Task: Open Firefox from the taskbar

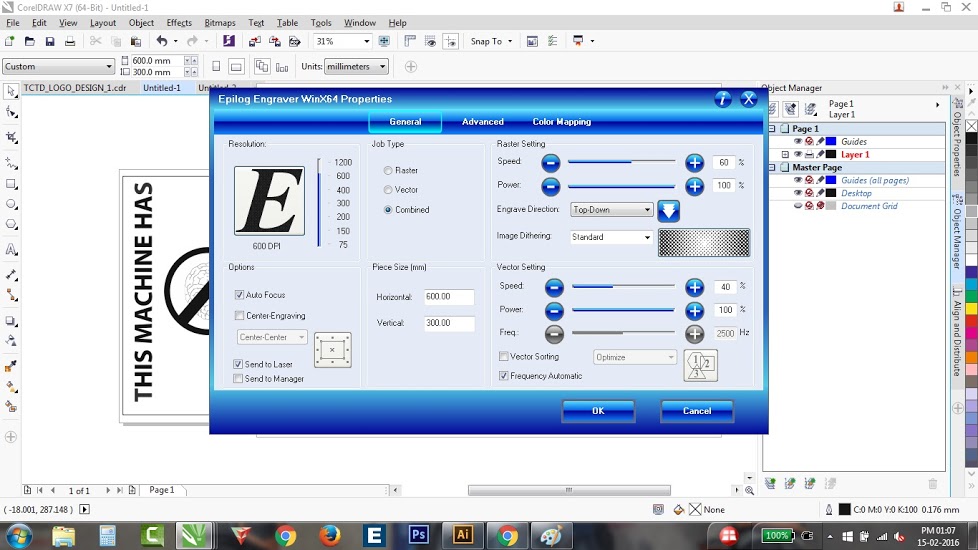Action: (329, 535)
